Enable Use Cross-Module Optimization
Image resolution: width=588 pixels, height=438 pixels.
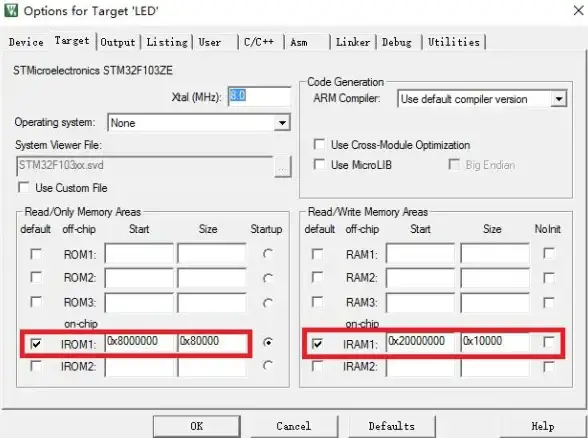319,144
